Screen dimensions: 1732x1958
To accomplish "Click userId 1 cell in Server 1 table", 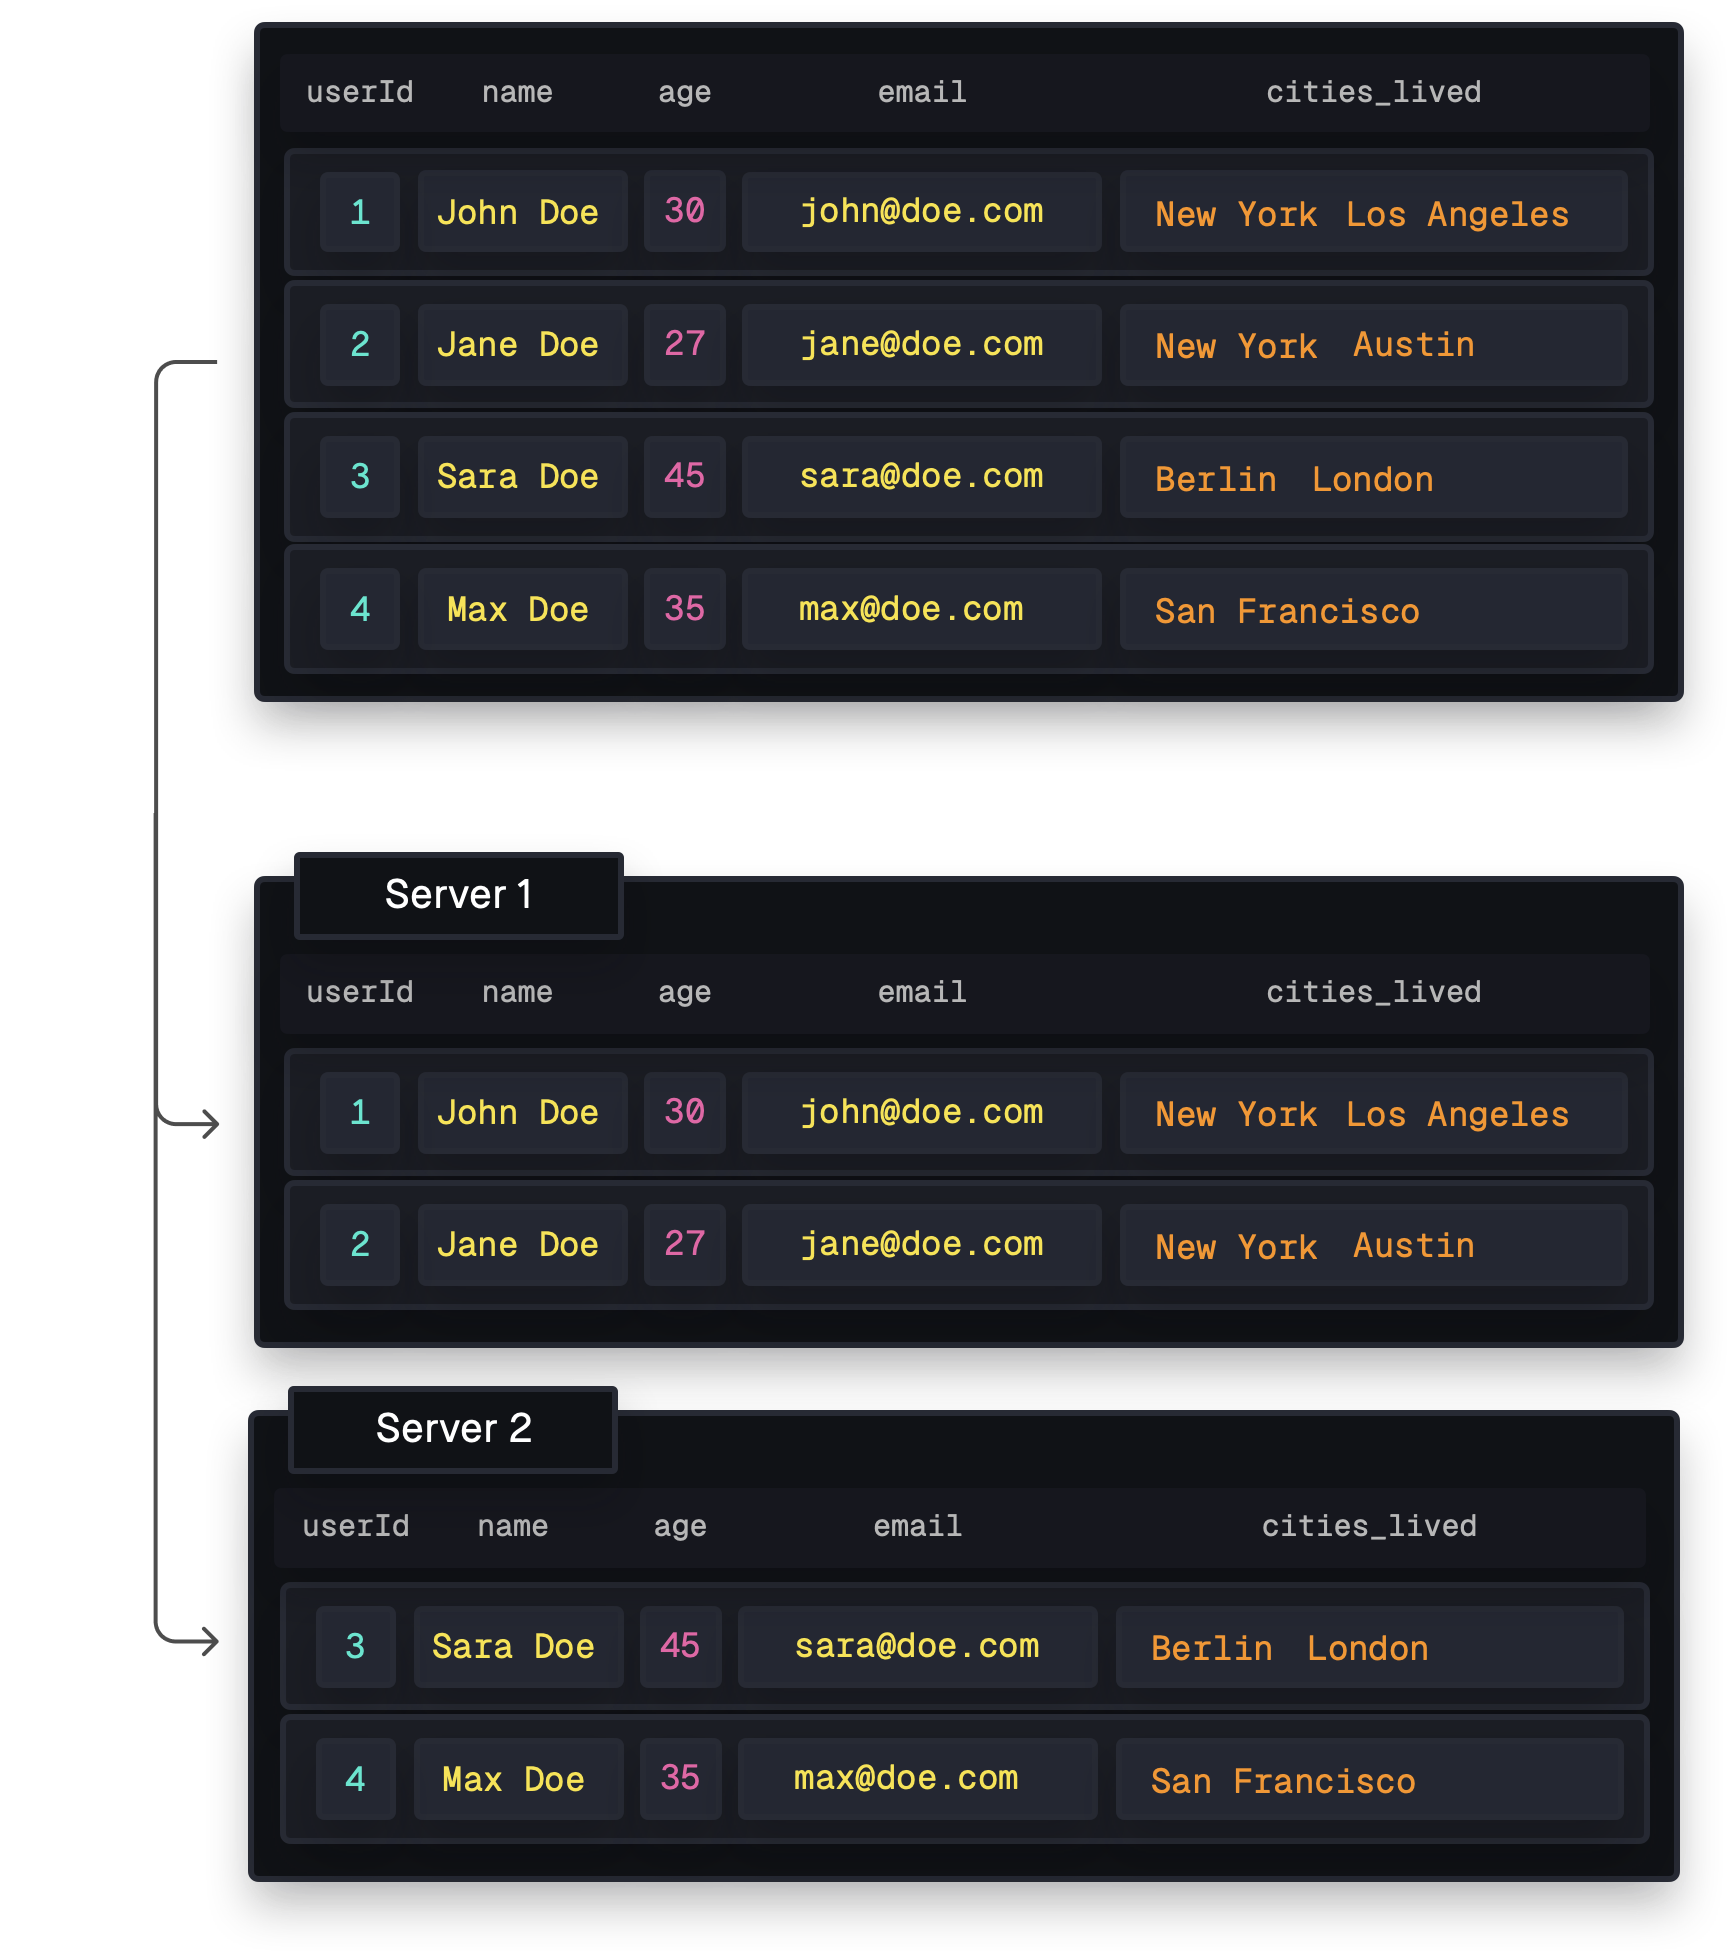I will pyautogui.click(x=360, y=1113).
